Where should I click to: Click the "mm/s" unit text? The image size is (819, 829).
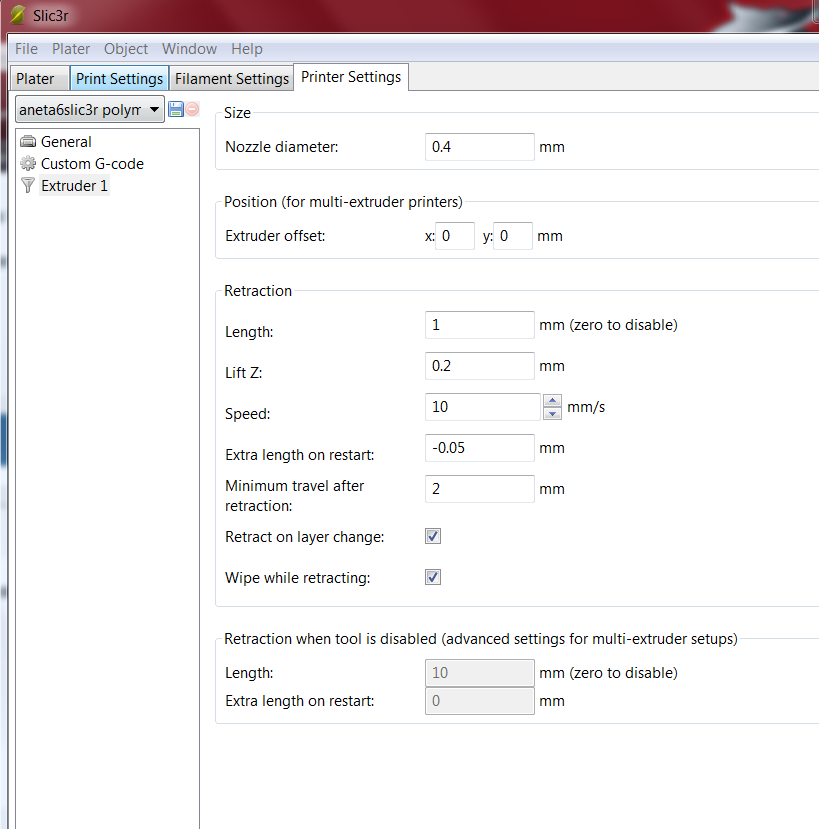[586, 407]
